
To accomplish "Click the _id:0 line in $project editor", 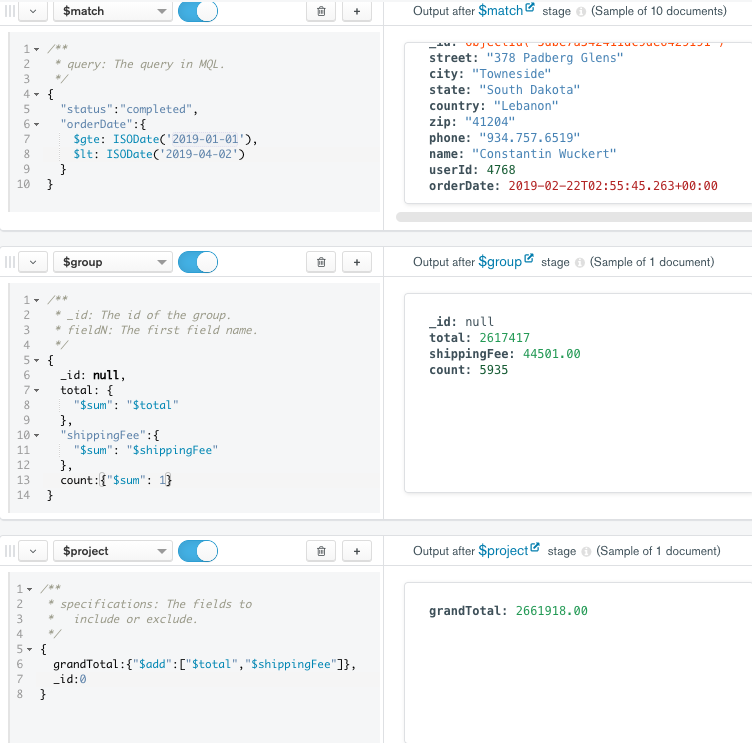I will click(70, 679).
